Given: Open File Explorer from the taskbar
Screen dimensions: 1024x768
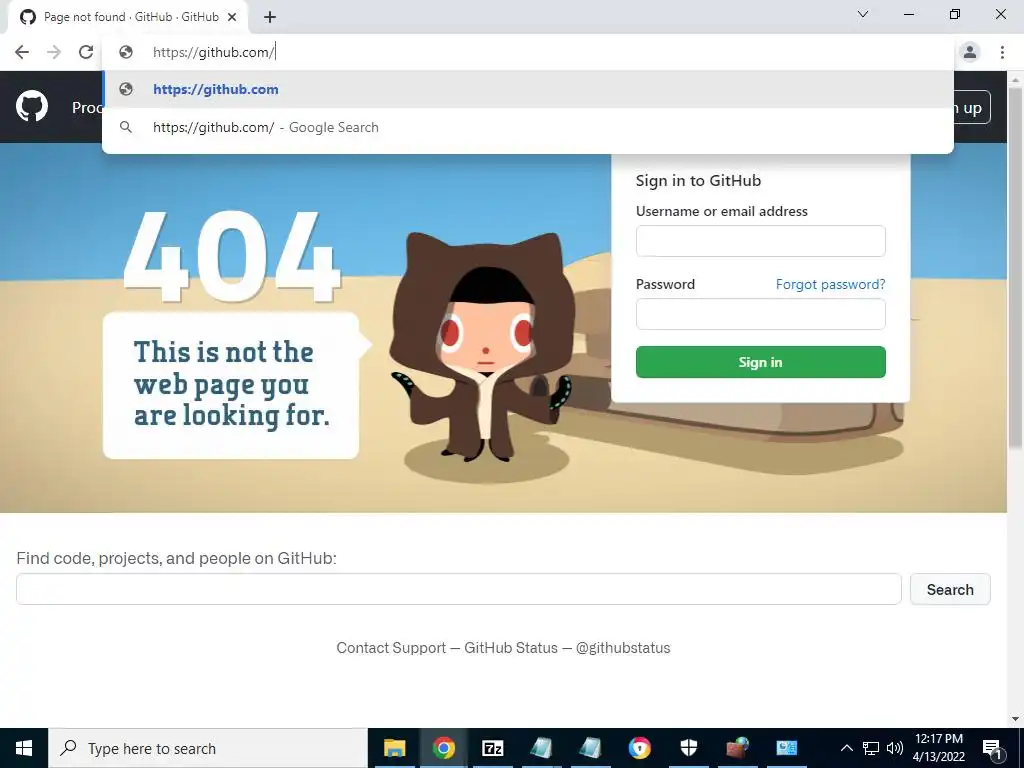Looking at the screenshot, I should (x=394, y=748).
